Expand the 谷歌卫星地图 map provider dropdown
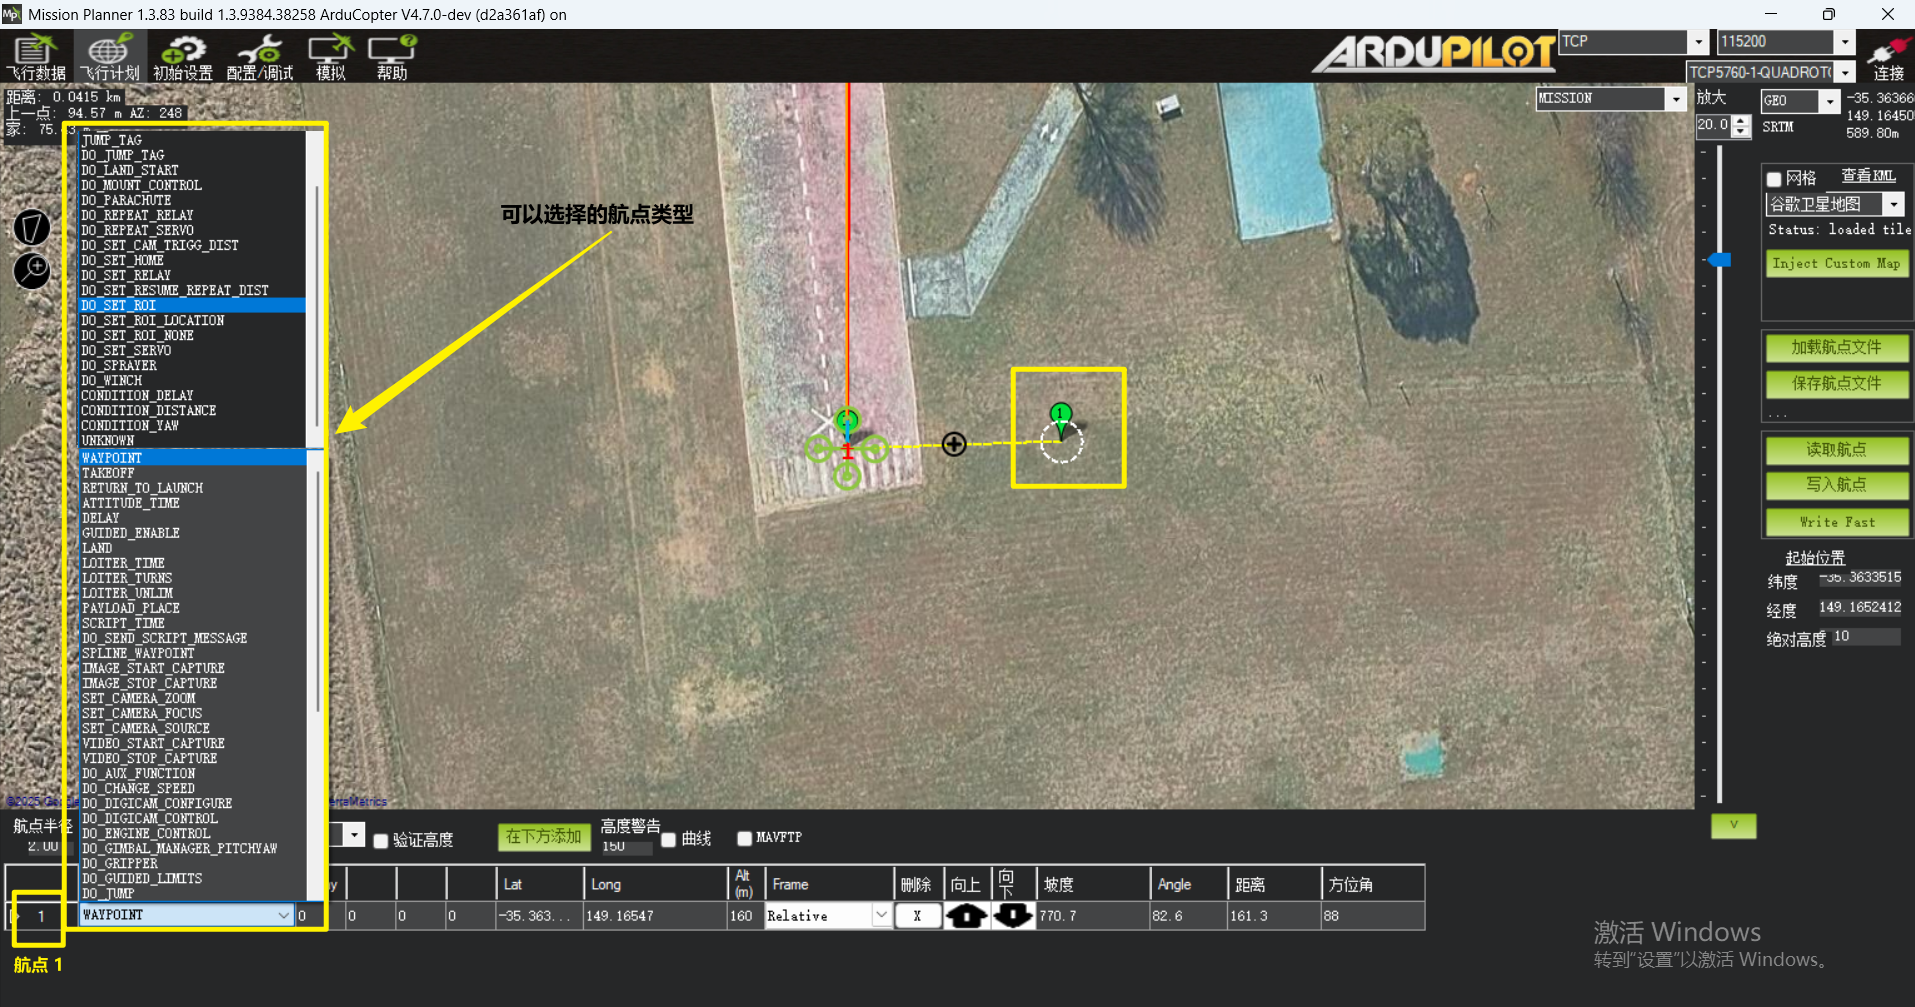Screen dimensions: 1915x1007 click(x=1893, y=204)
